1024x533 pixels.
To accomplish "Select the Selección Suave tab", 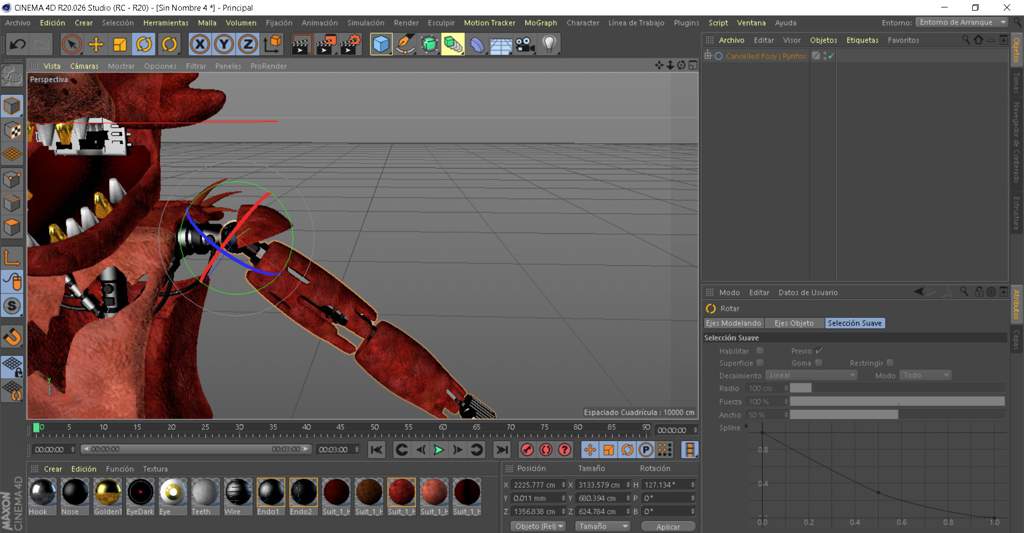I will click(x=854, y=323).
